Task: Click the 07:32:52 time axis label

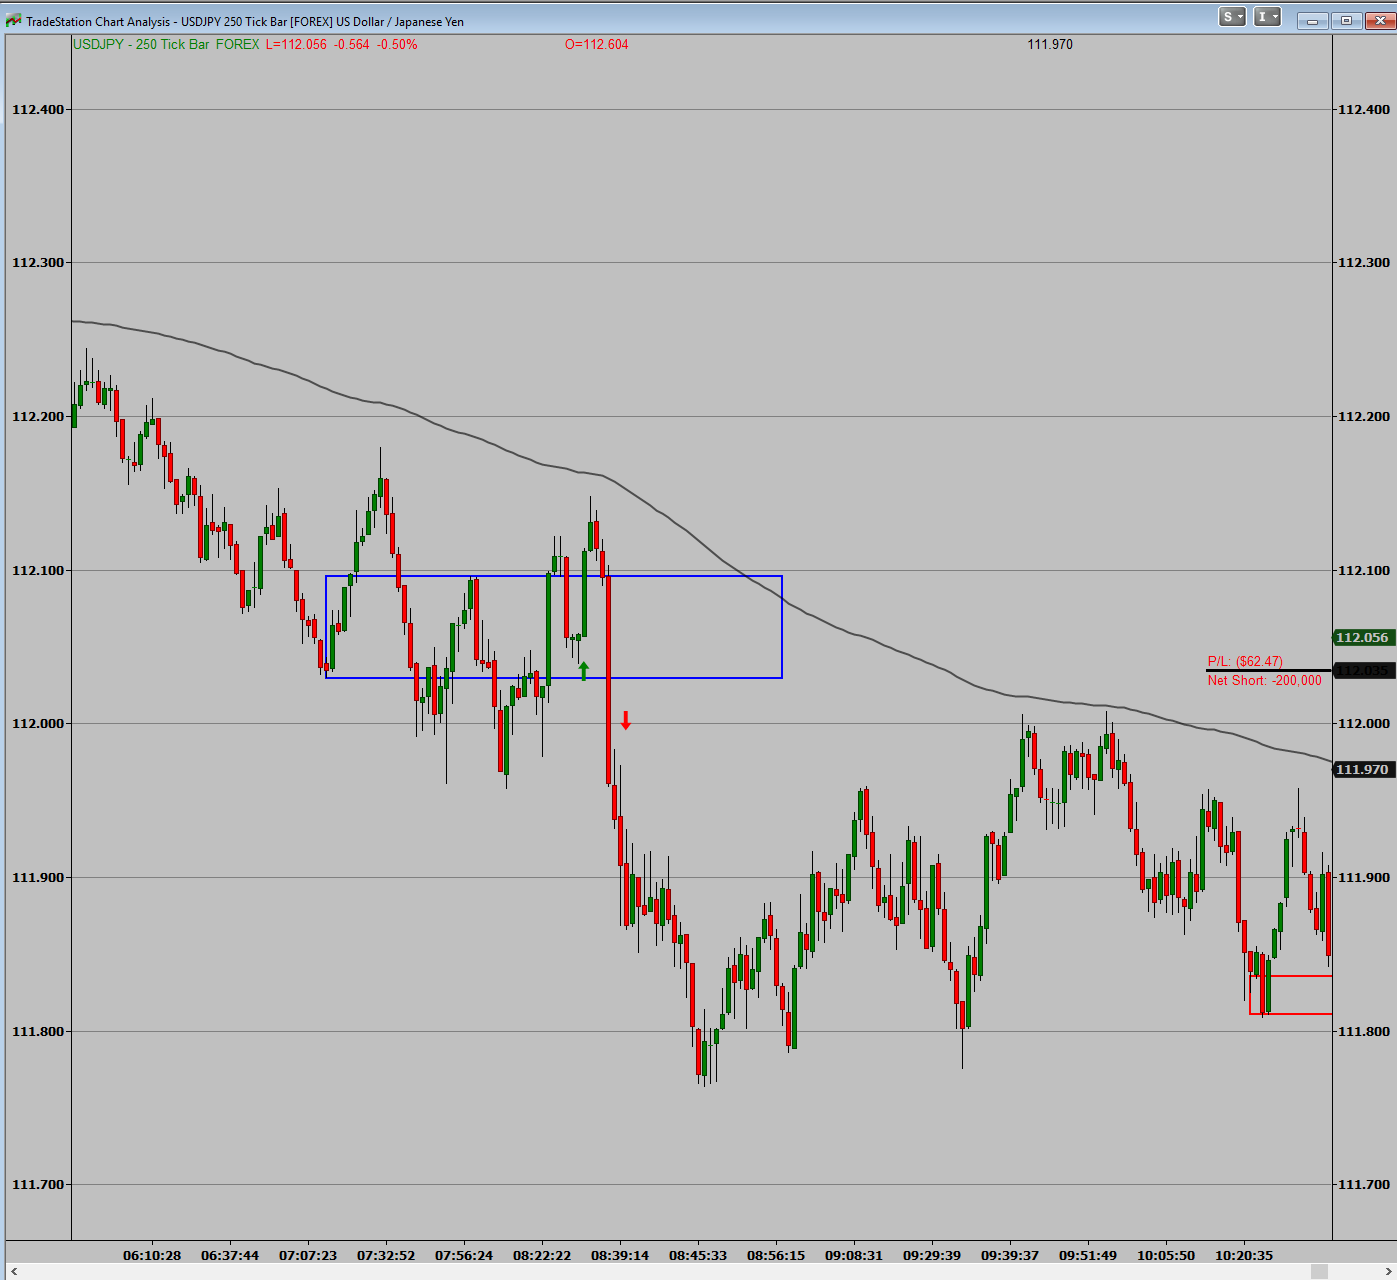Action: 386,1256
